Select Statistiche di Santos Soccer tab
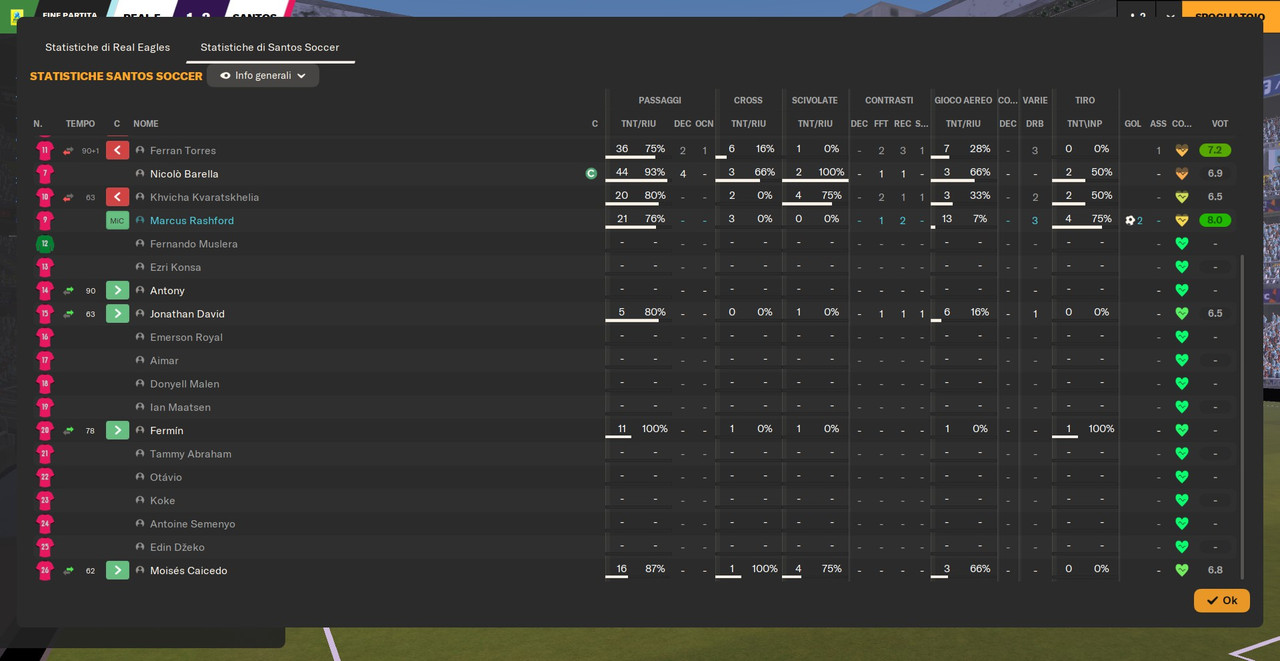The height and width of the screenshot is (661, 1280). point(270,47)
